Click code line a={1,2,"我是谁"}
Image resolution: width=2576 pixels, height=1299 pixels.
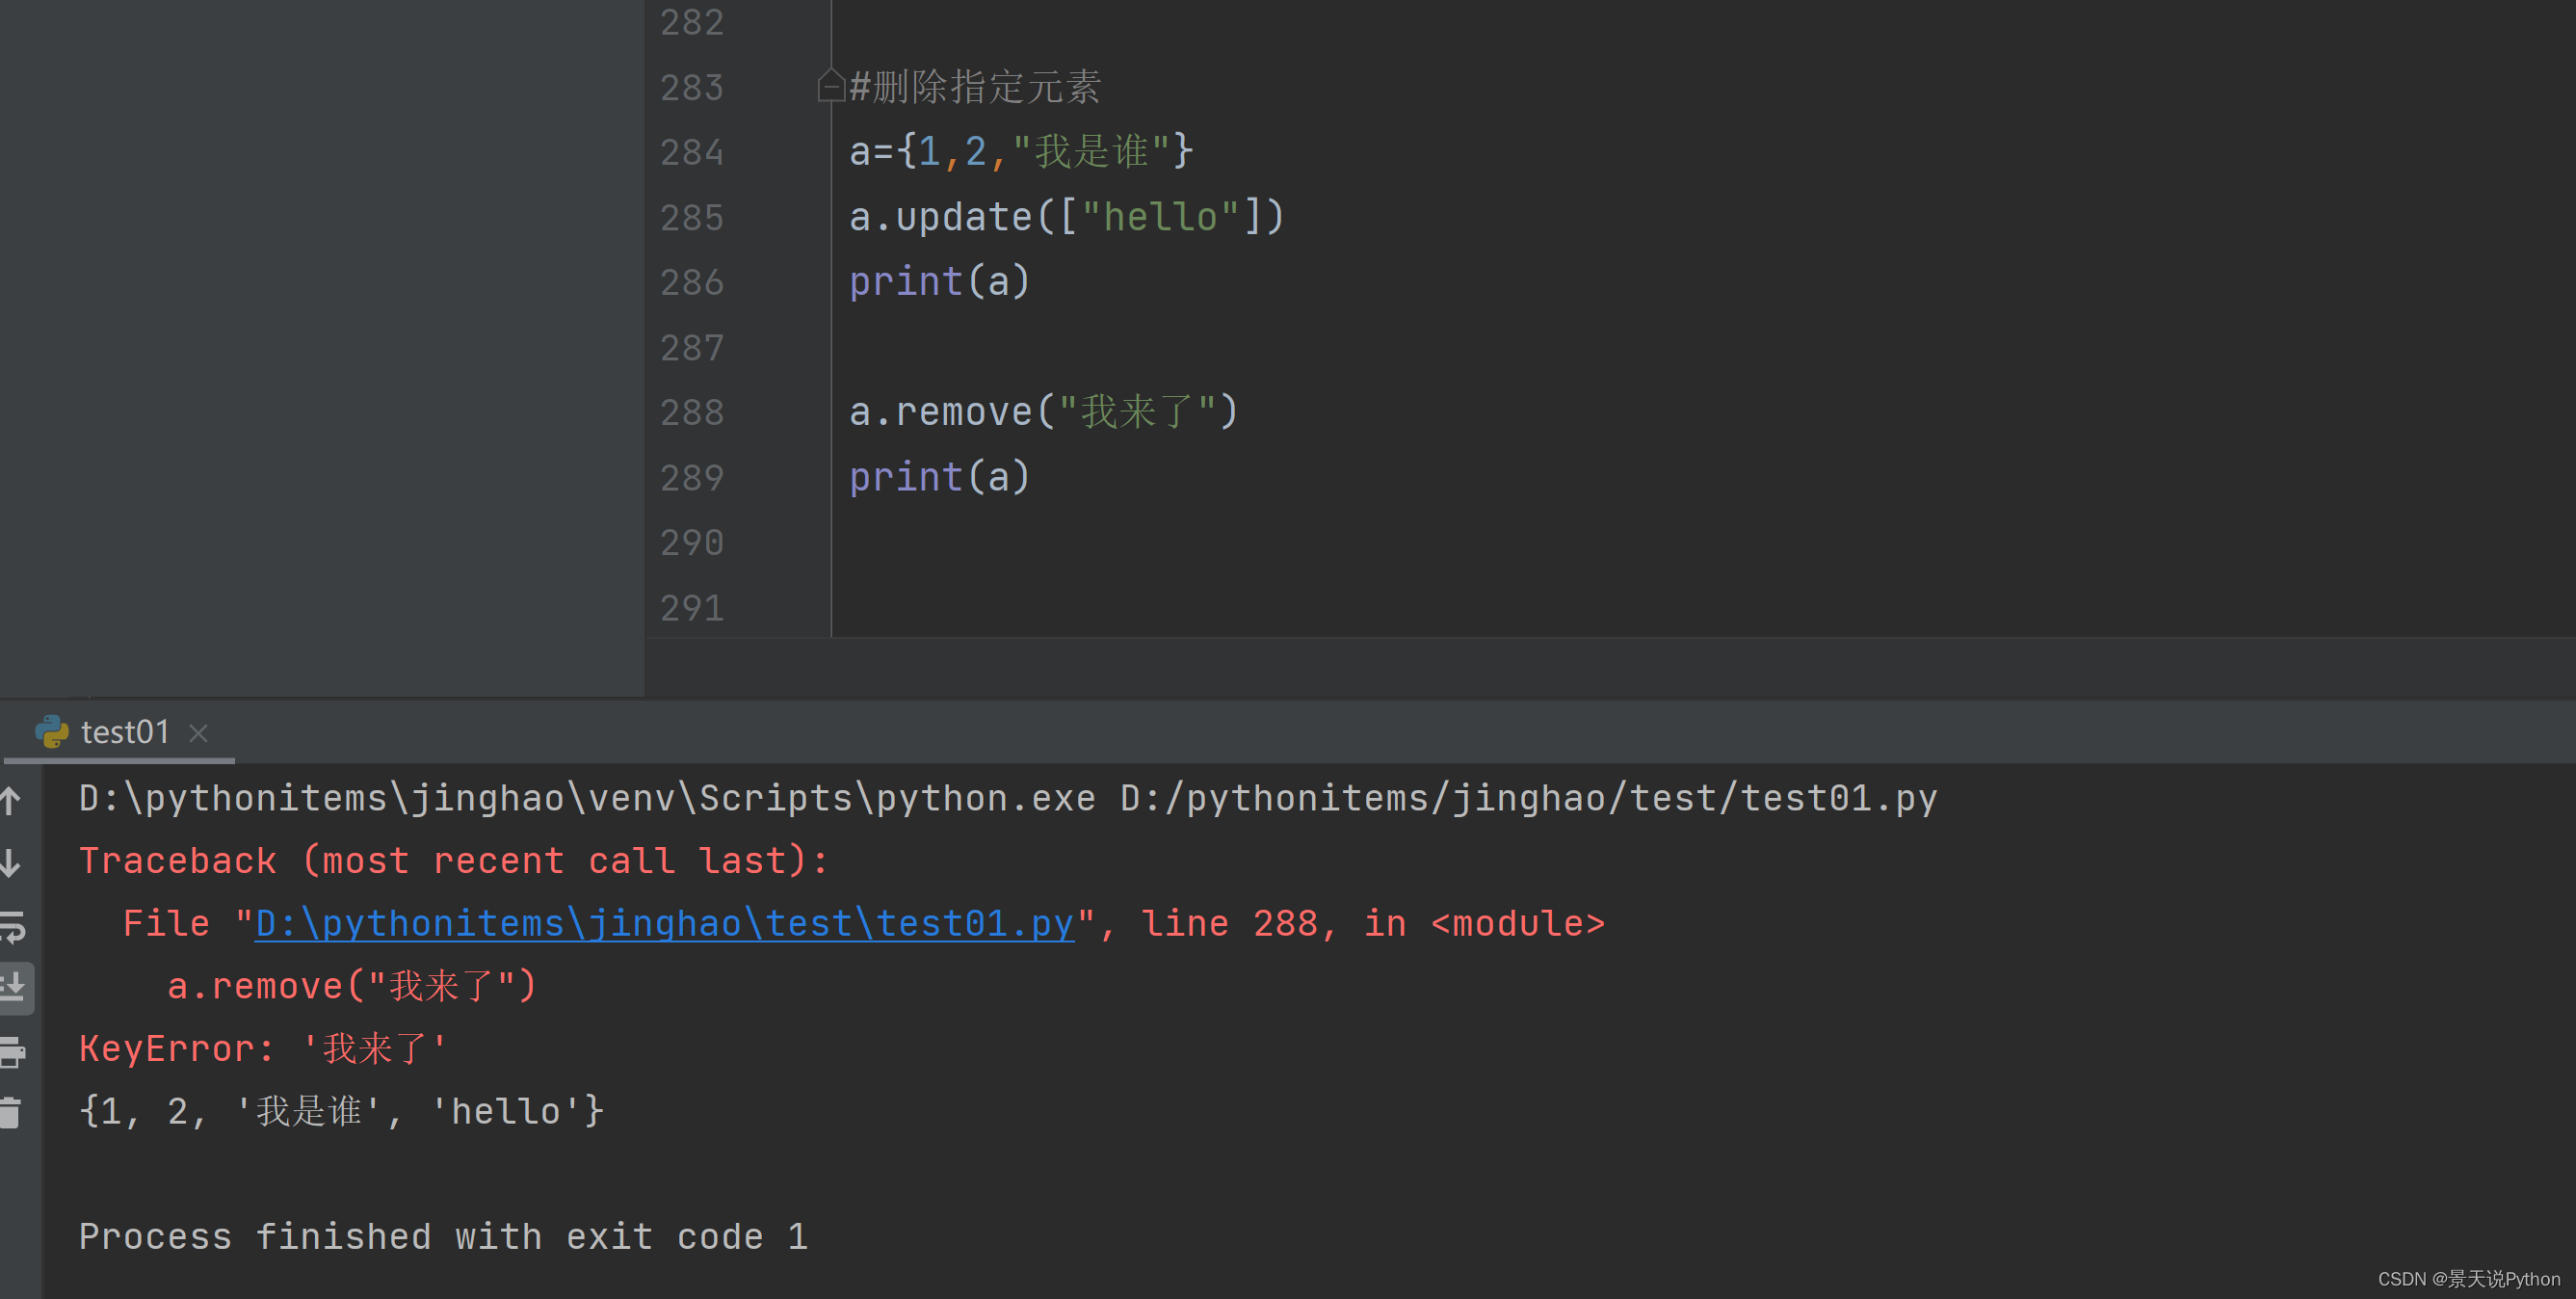click(1021, 151)
